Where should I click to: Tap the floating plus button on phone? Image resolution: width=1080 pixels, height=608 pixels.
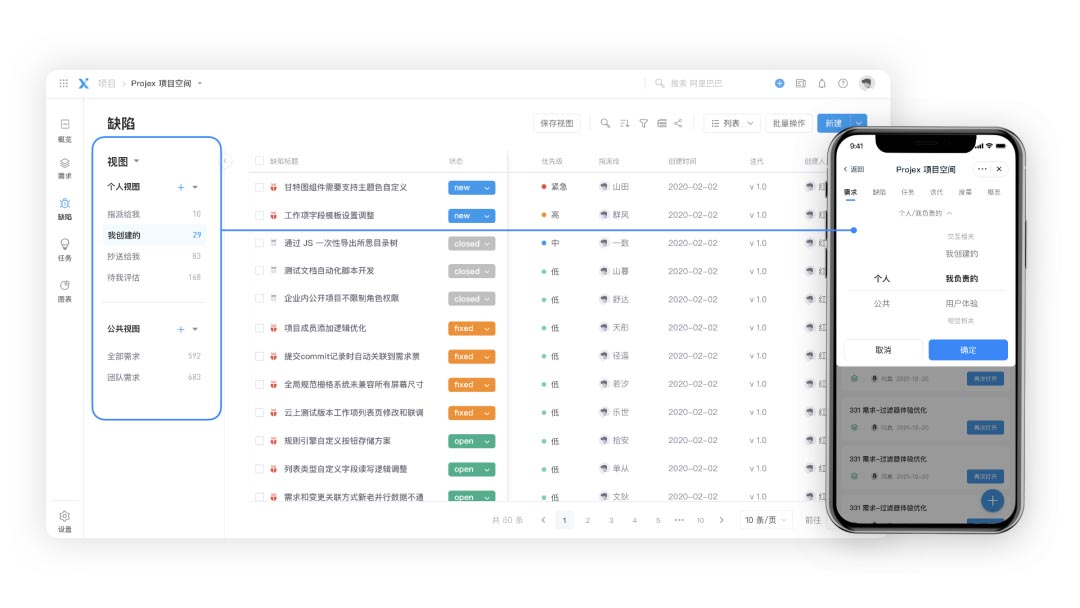[x=992, y=501]
